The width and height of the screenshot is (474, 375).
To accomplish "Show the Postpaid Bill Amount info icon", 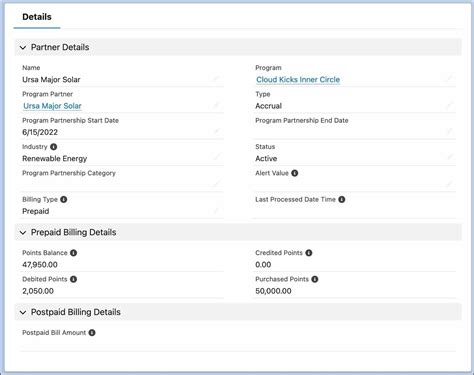I will pos(92,332).
